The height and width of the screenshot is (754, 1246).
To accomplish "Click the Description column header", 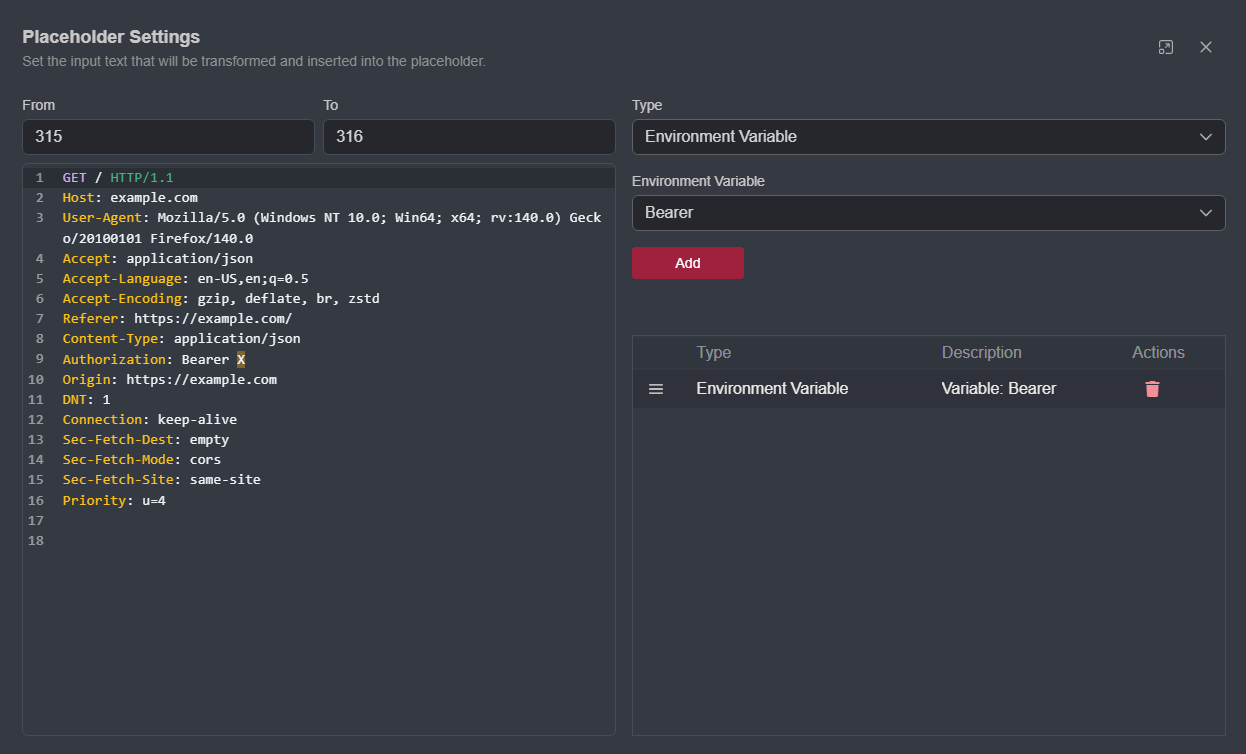I will point(981,352).
